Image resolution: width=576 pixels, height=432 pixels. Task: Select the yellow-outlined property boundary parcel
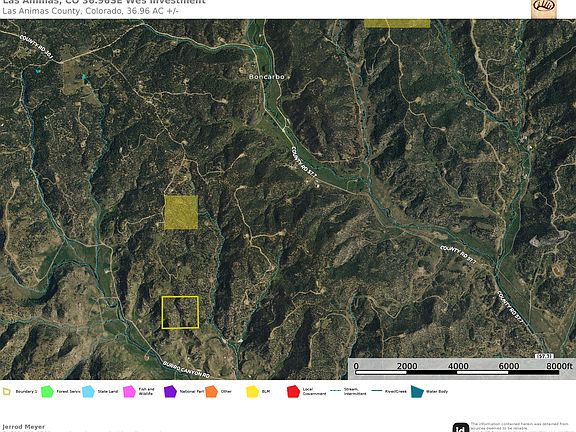click(180, 312)
